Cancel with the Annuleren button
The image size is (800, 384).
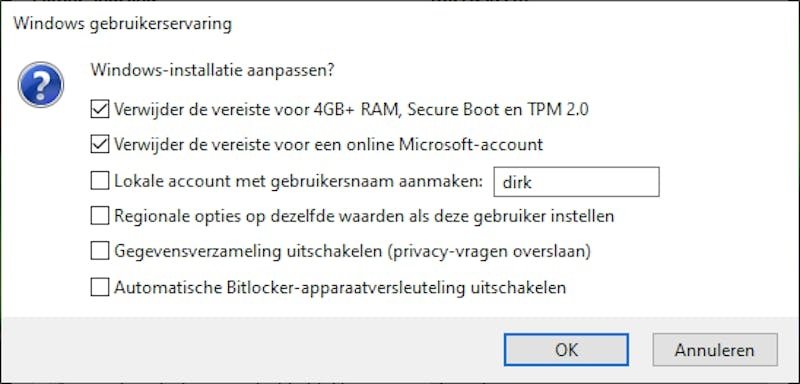coord(715,350)
